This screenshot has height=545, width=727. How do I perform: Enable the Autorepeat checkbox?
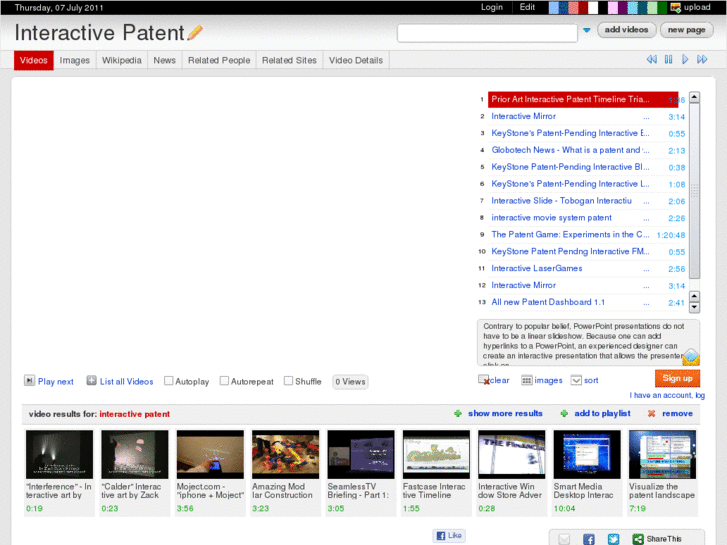pyautogui.click(x=224, y=381)
